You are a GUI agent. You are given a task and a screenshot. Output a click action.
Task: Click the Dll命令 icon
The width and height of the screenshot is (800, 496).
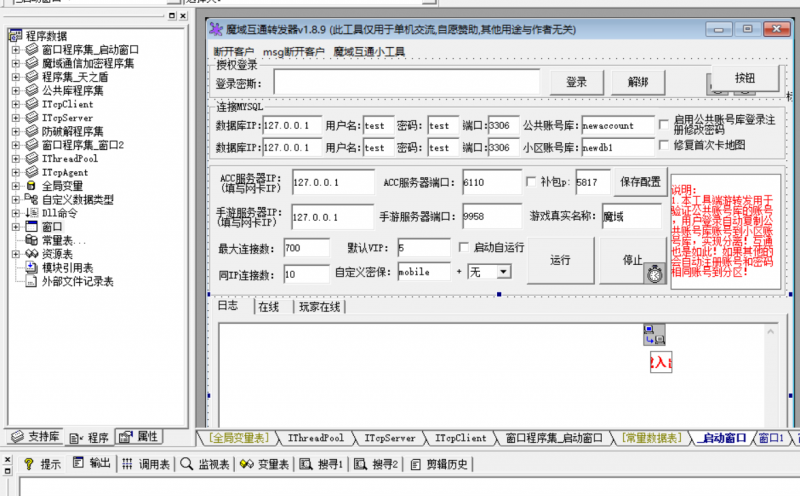click(32, 213)
